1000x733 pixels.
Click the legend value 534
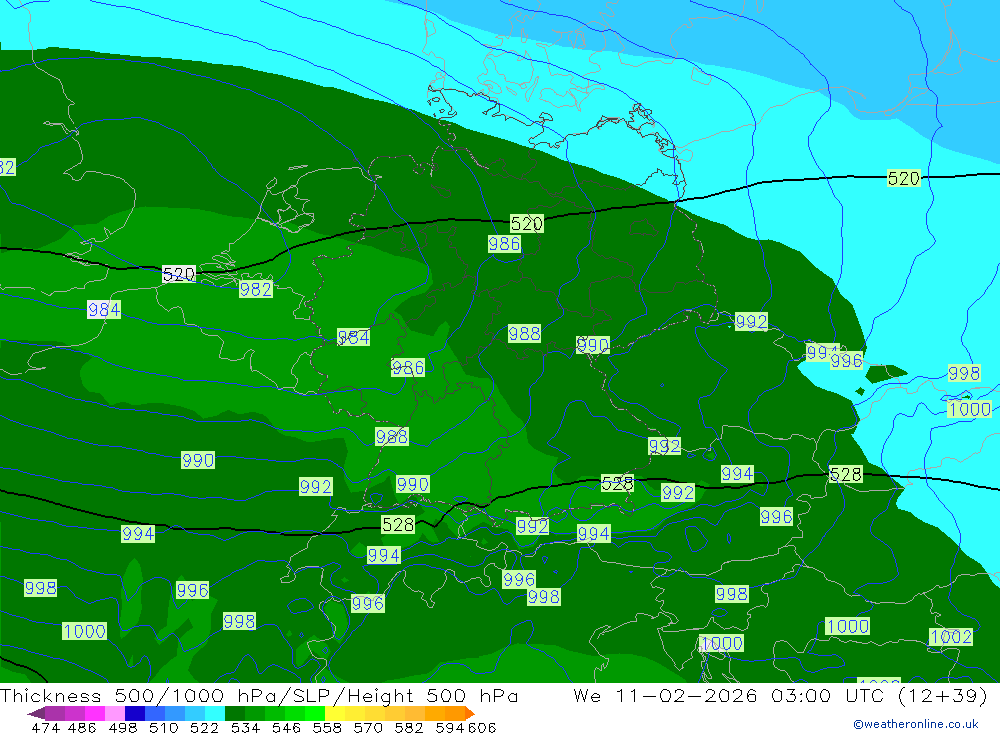click(246, 728)
